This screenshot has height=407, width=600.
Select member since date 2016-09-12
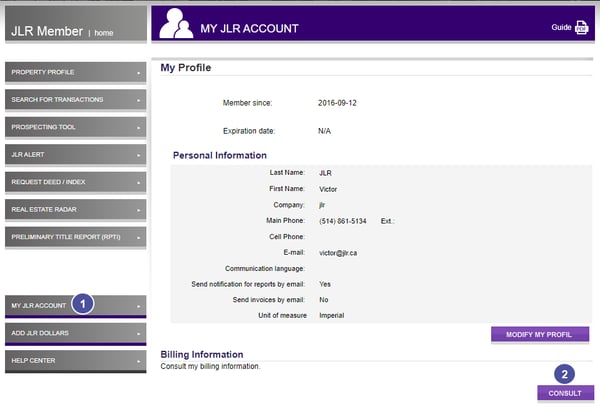point(337,103)
